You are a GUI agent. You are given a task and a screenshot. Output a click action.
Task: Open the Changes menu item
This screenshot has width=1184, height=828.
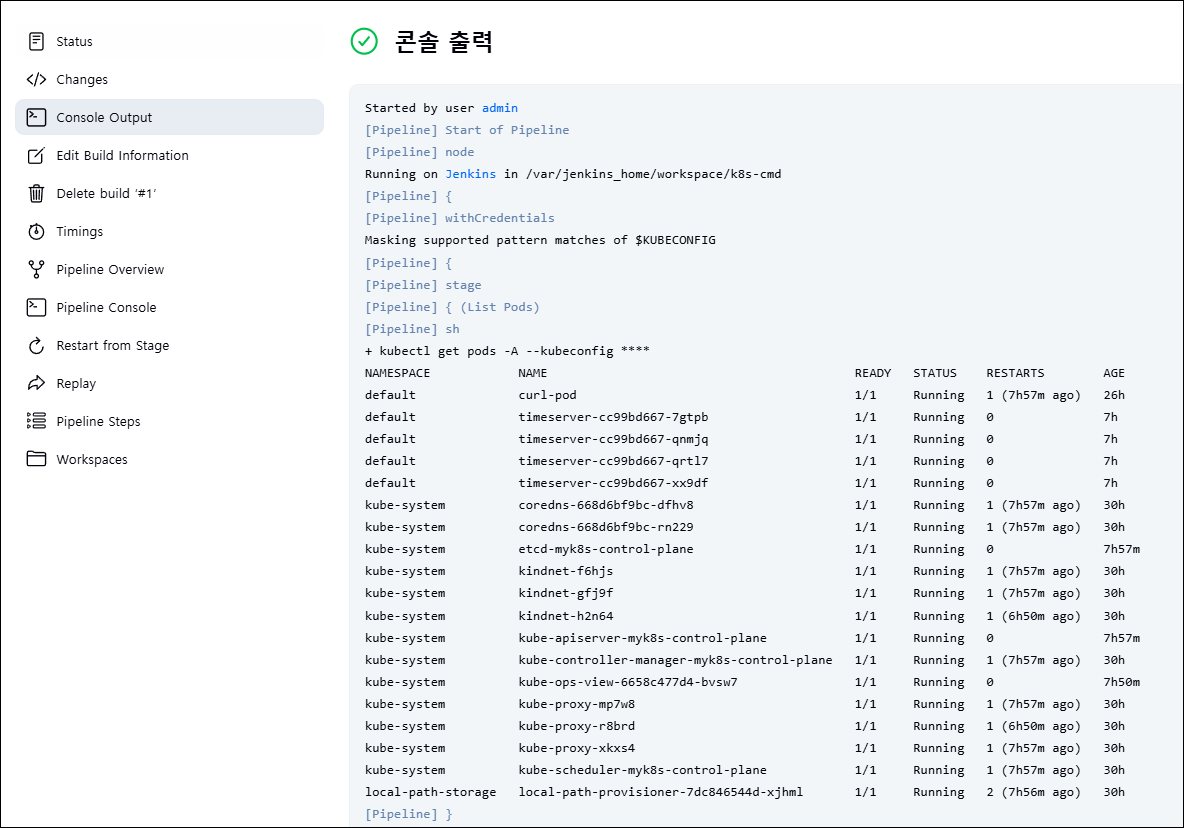pyautogui.click(x=169, y=79)
